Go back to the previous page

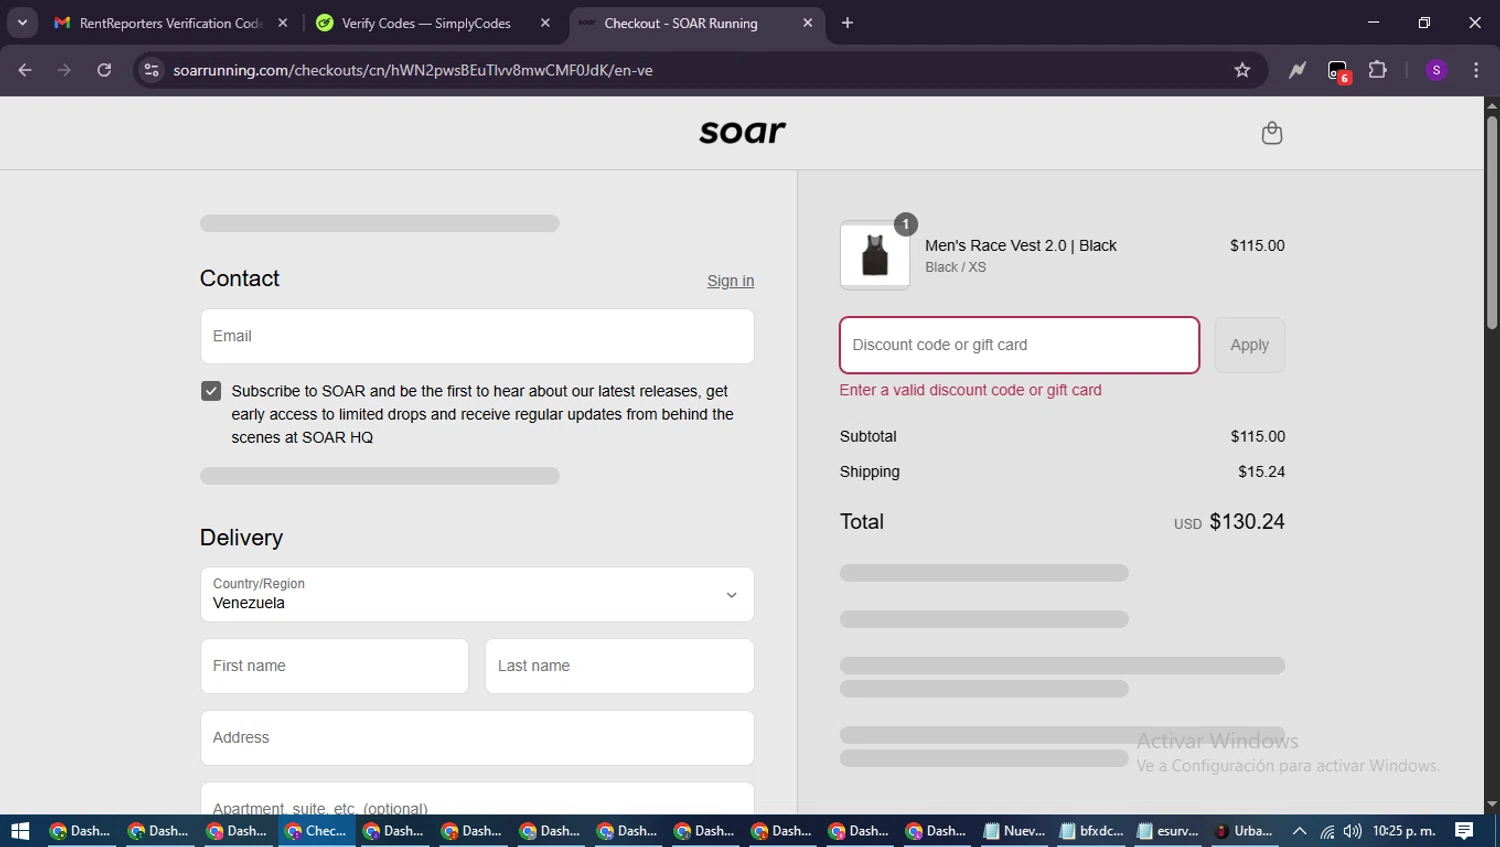point(25,70)
